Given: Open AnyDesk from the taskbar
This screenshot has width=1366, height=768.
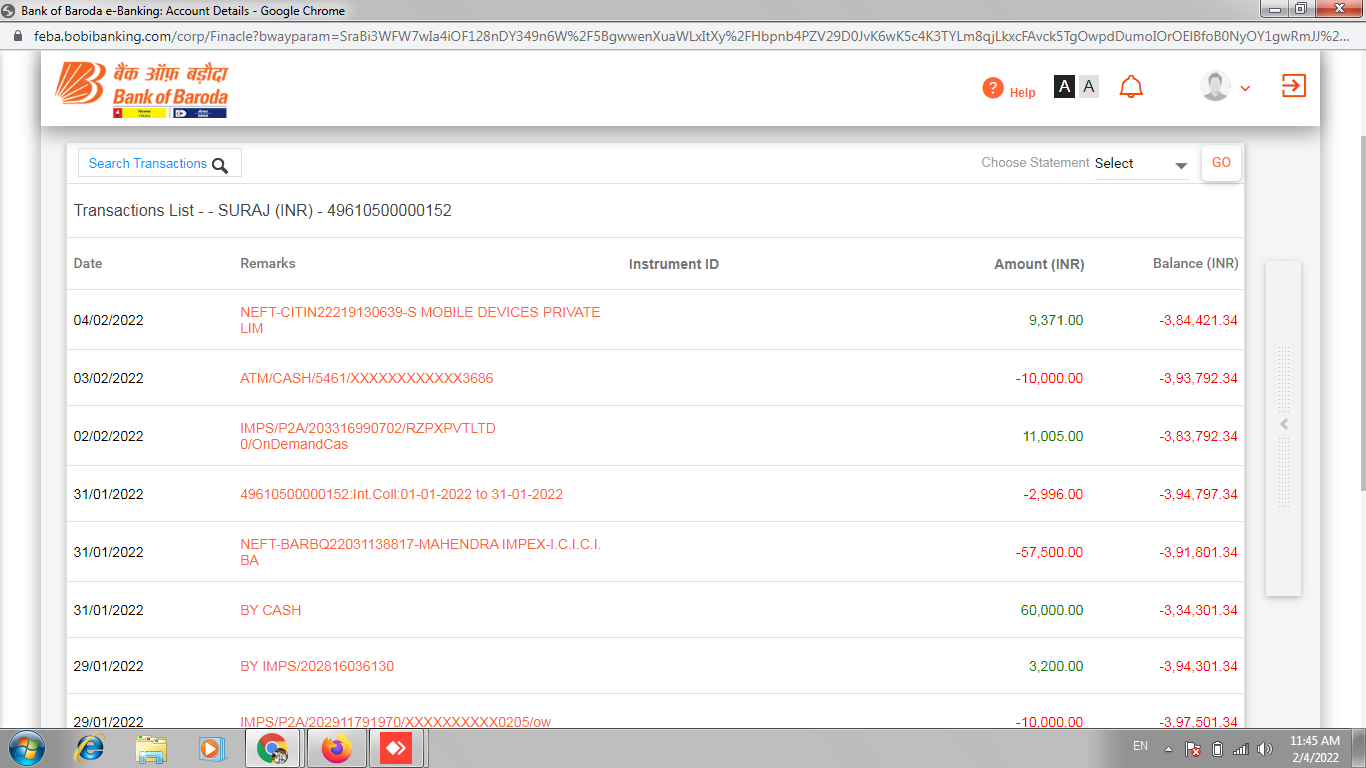Looking at the screenshot, I should coord(397,748).
